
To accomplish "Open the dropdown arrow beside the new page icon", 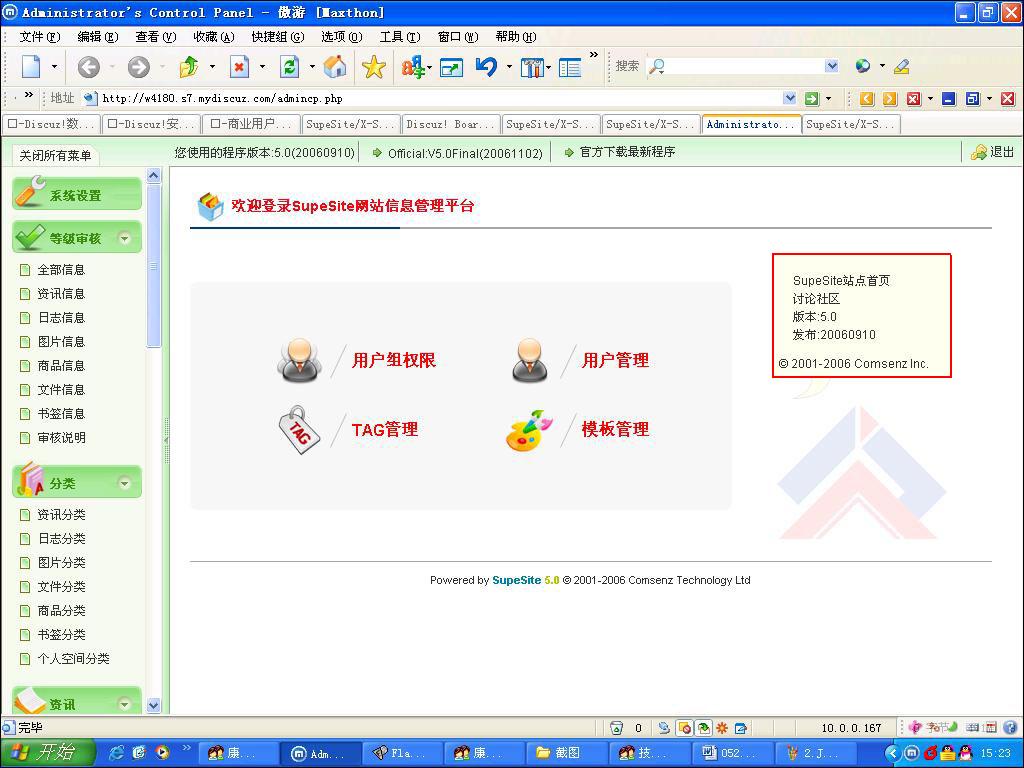I will pos(54,67).
